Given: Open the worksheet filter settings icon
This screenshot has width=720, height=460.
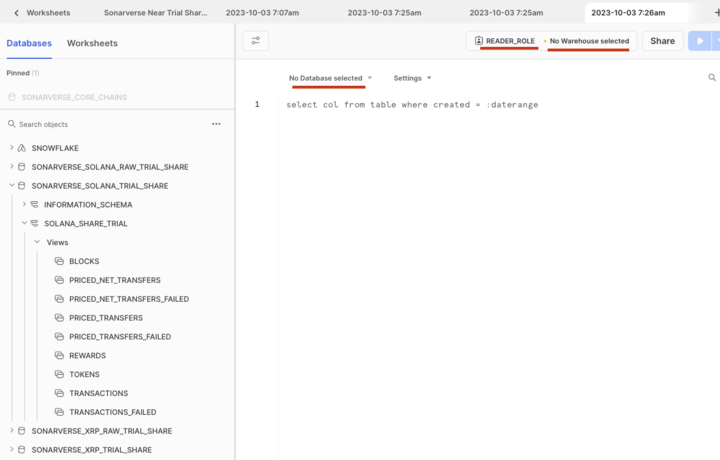Looking at the screenshot, I should click(256, 41).
